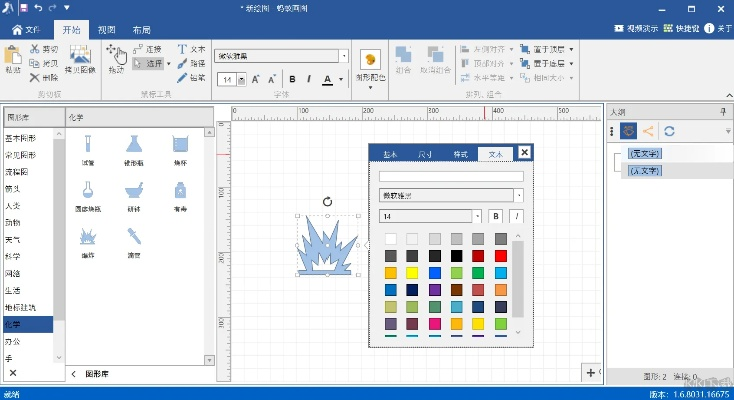The image size is (734, 400).
Task: Toggle bold in the ribbon font group
Action: coord(293,79)
